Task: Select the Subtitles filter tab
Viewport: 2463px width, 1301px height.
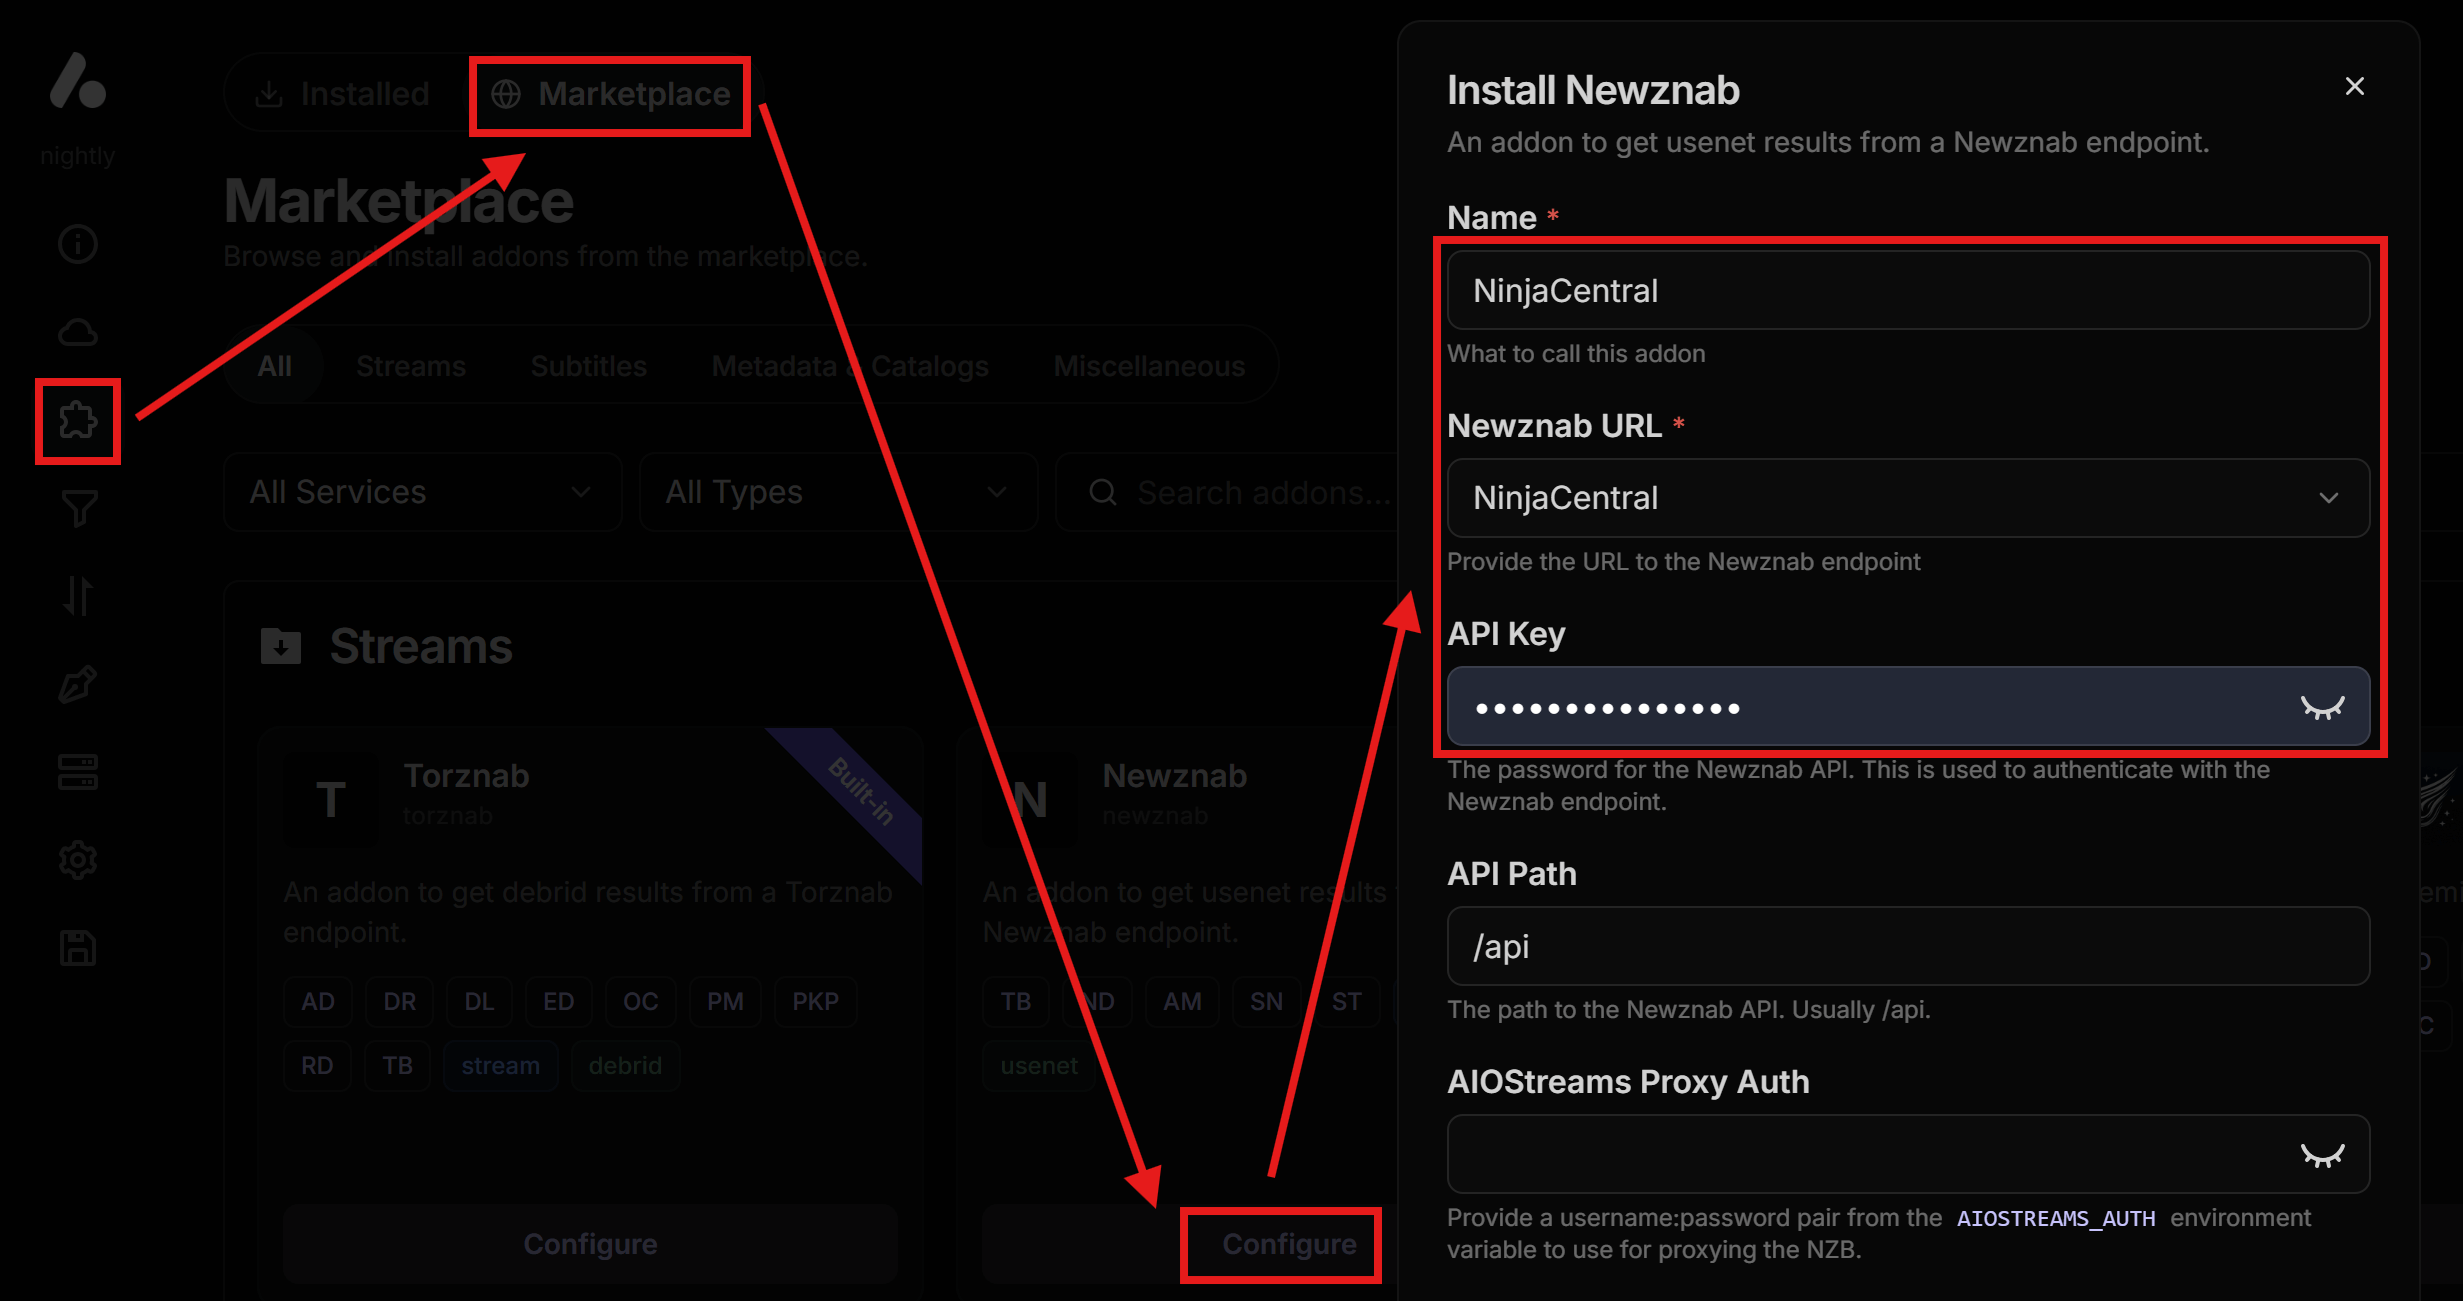Action: 588,366
